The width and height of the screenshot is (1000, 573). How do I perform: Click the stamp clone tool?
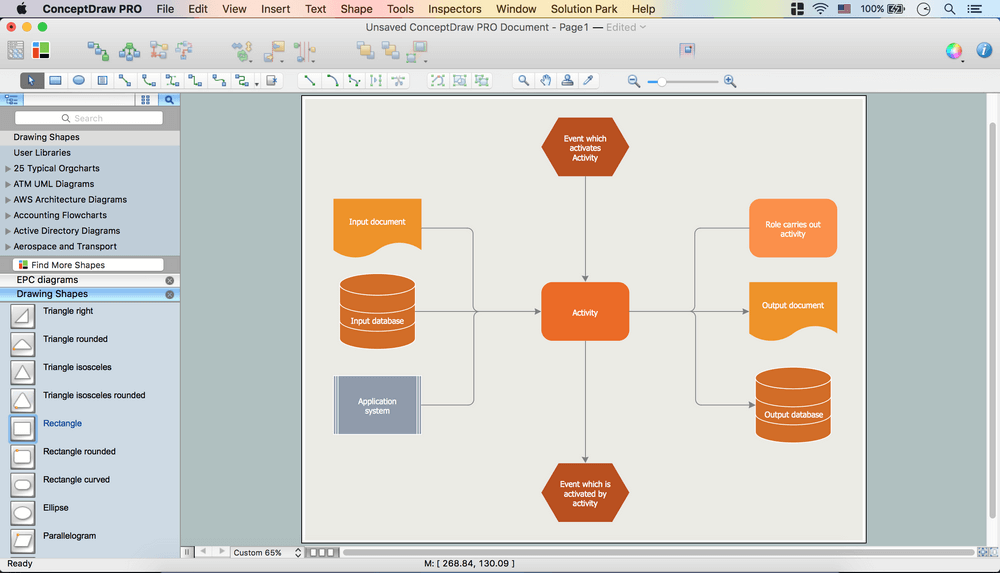[x=567, y=81]
